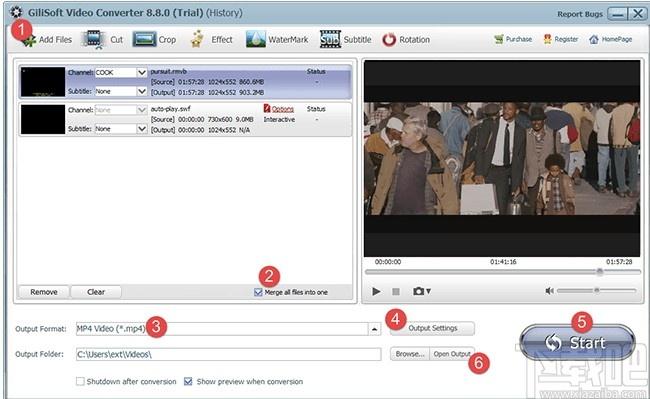Click the video seek bar handle
This screenshot has height=399, width=650.
[x=599, y=272]
